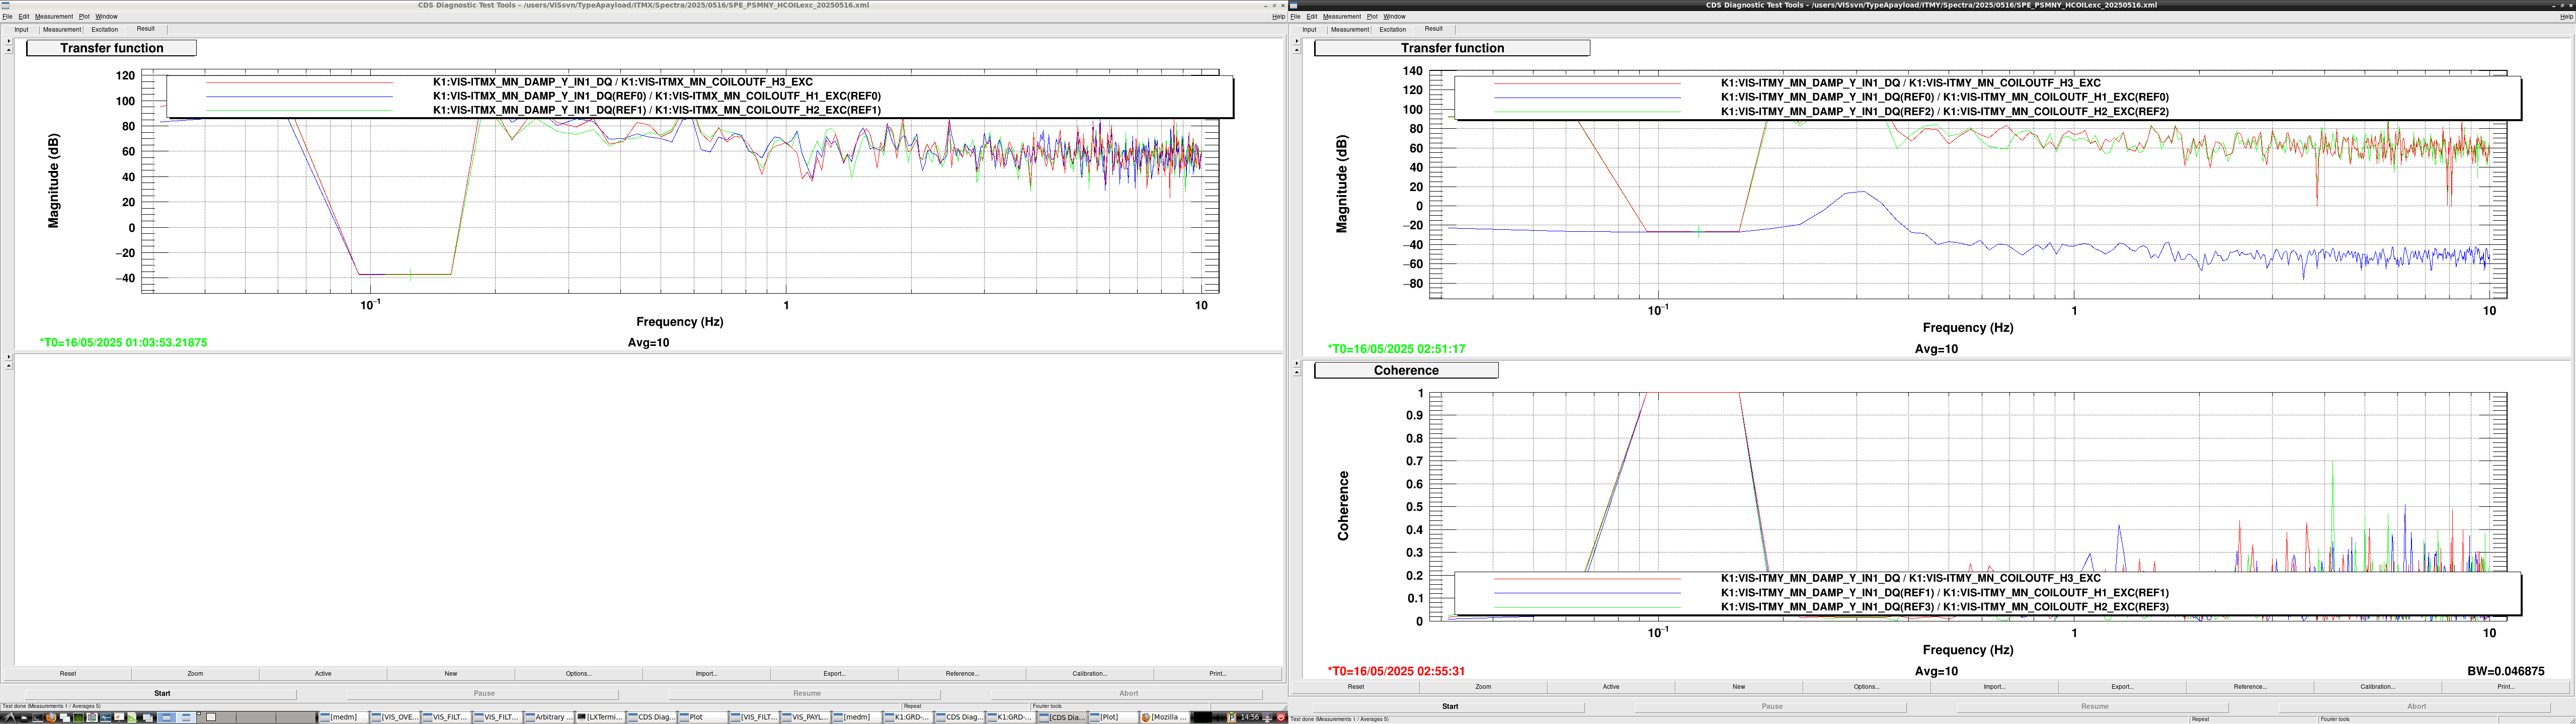Screen dimensions: 2576x724
Task: Open Options... in right window
Action: tap(1867, 687)
